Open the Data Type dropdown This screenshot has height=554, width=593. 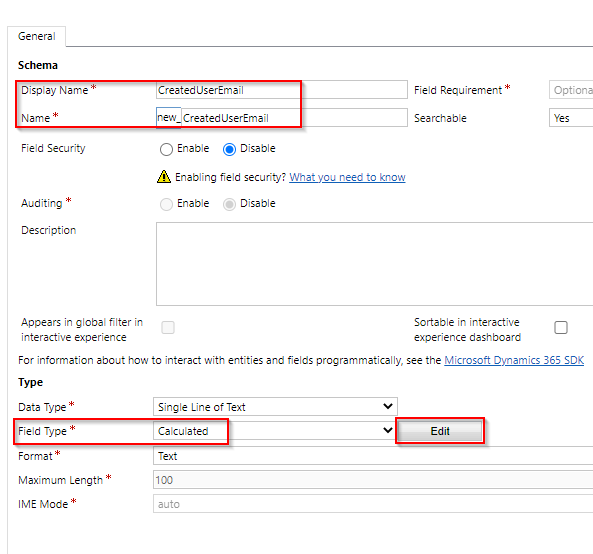tap(275, 407)
